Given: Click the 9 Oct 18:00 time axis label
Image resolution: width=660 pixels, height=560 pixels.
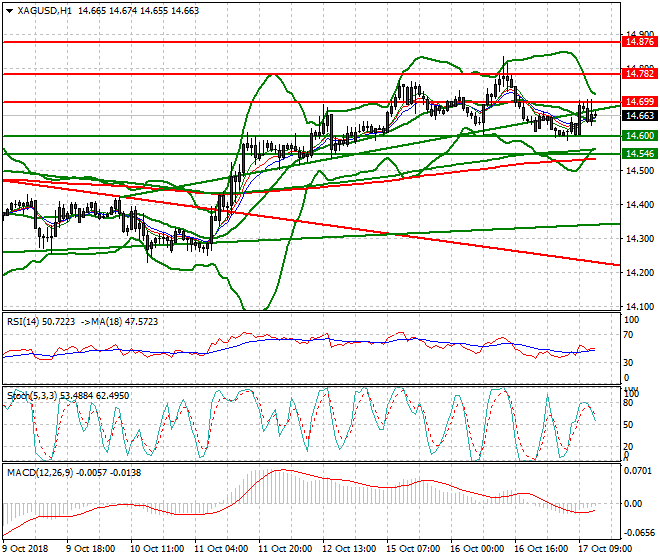Looking at the screenshot, I should 90,549.
